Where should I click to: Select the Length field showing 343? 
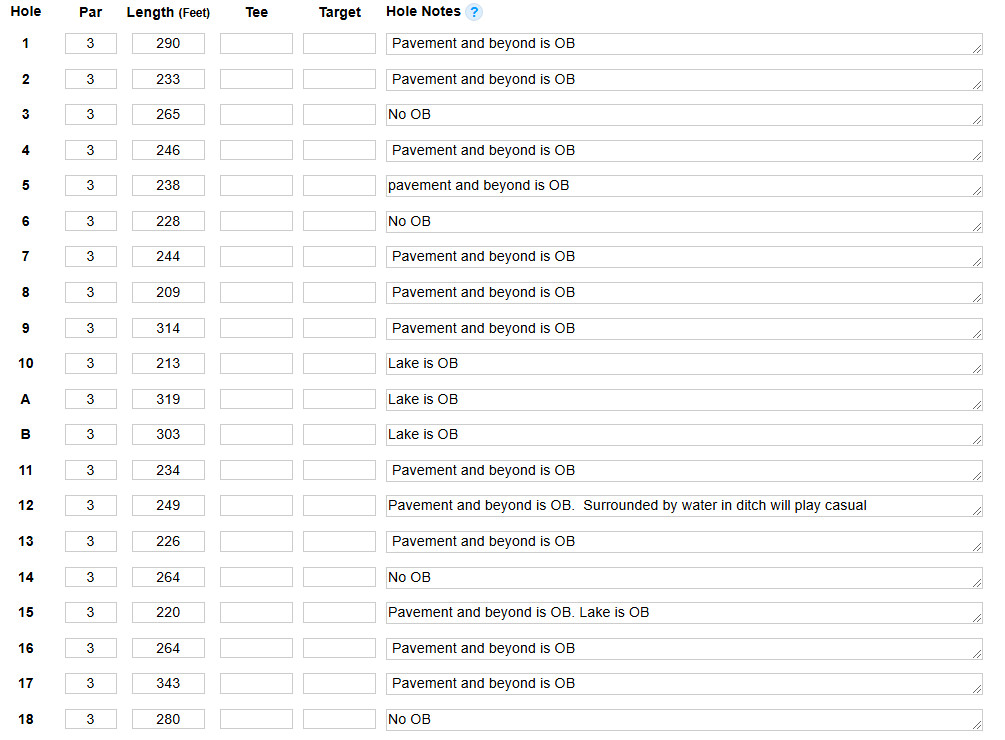click(168, 684)
